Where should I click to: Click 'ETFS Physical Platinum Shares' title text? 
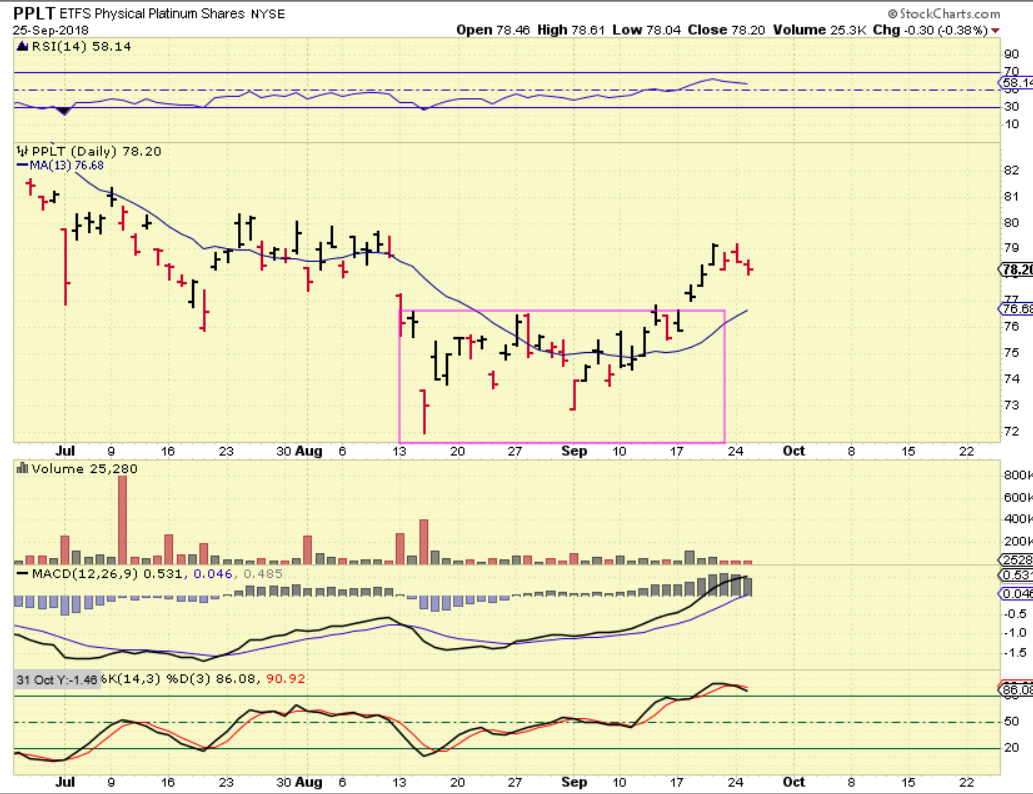coord(152,13)
